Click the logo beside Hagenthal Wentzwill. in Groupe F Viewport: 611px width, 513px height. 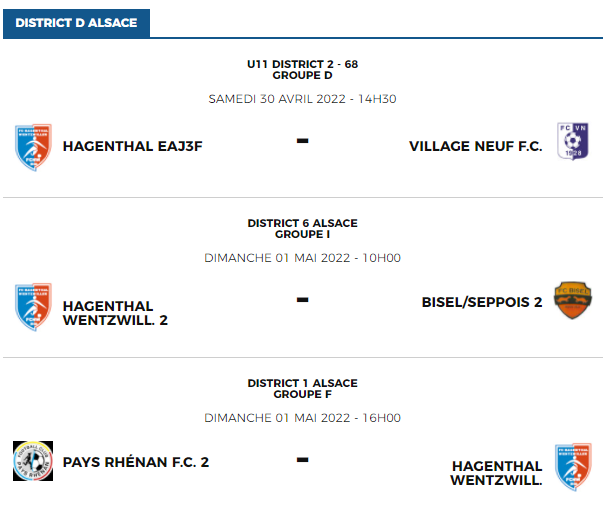(573, 467)
